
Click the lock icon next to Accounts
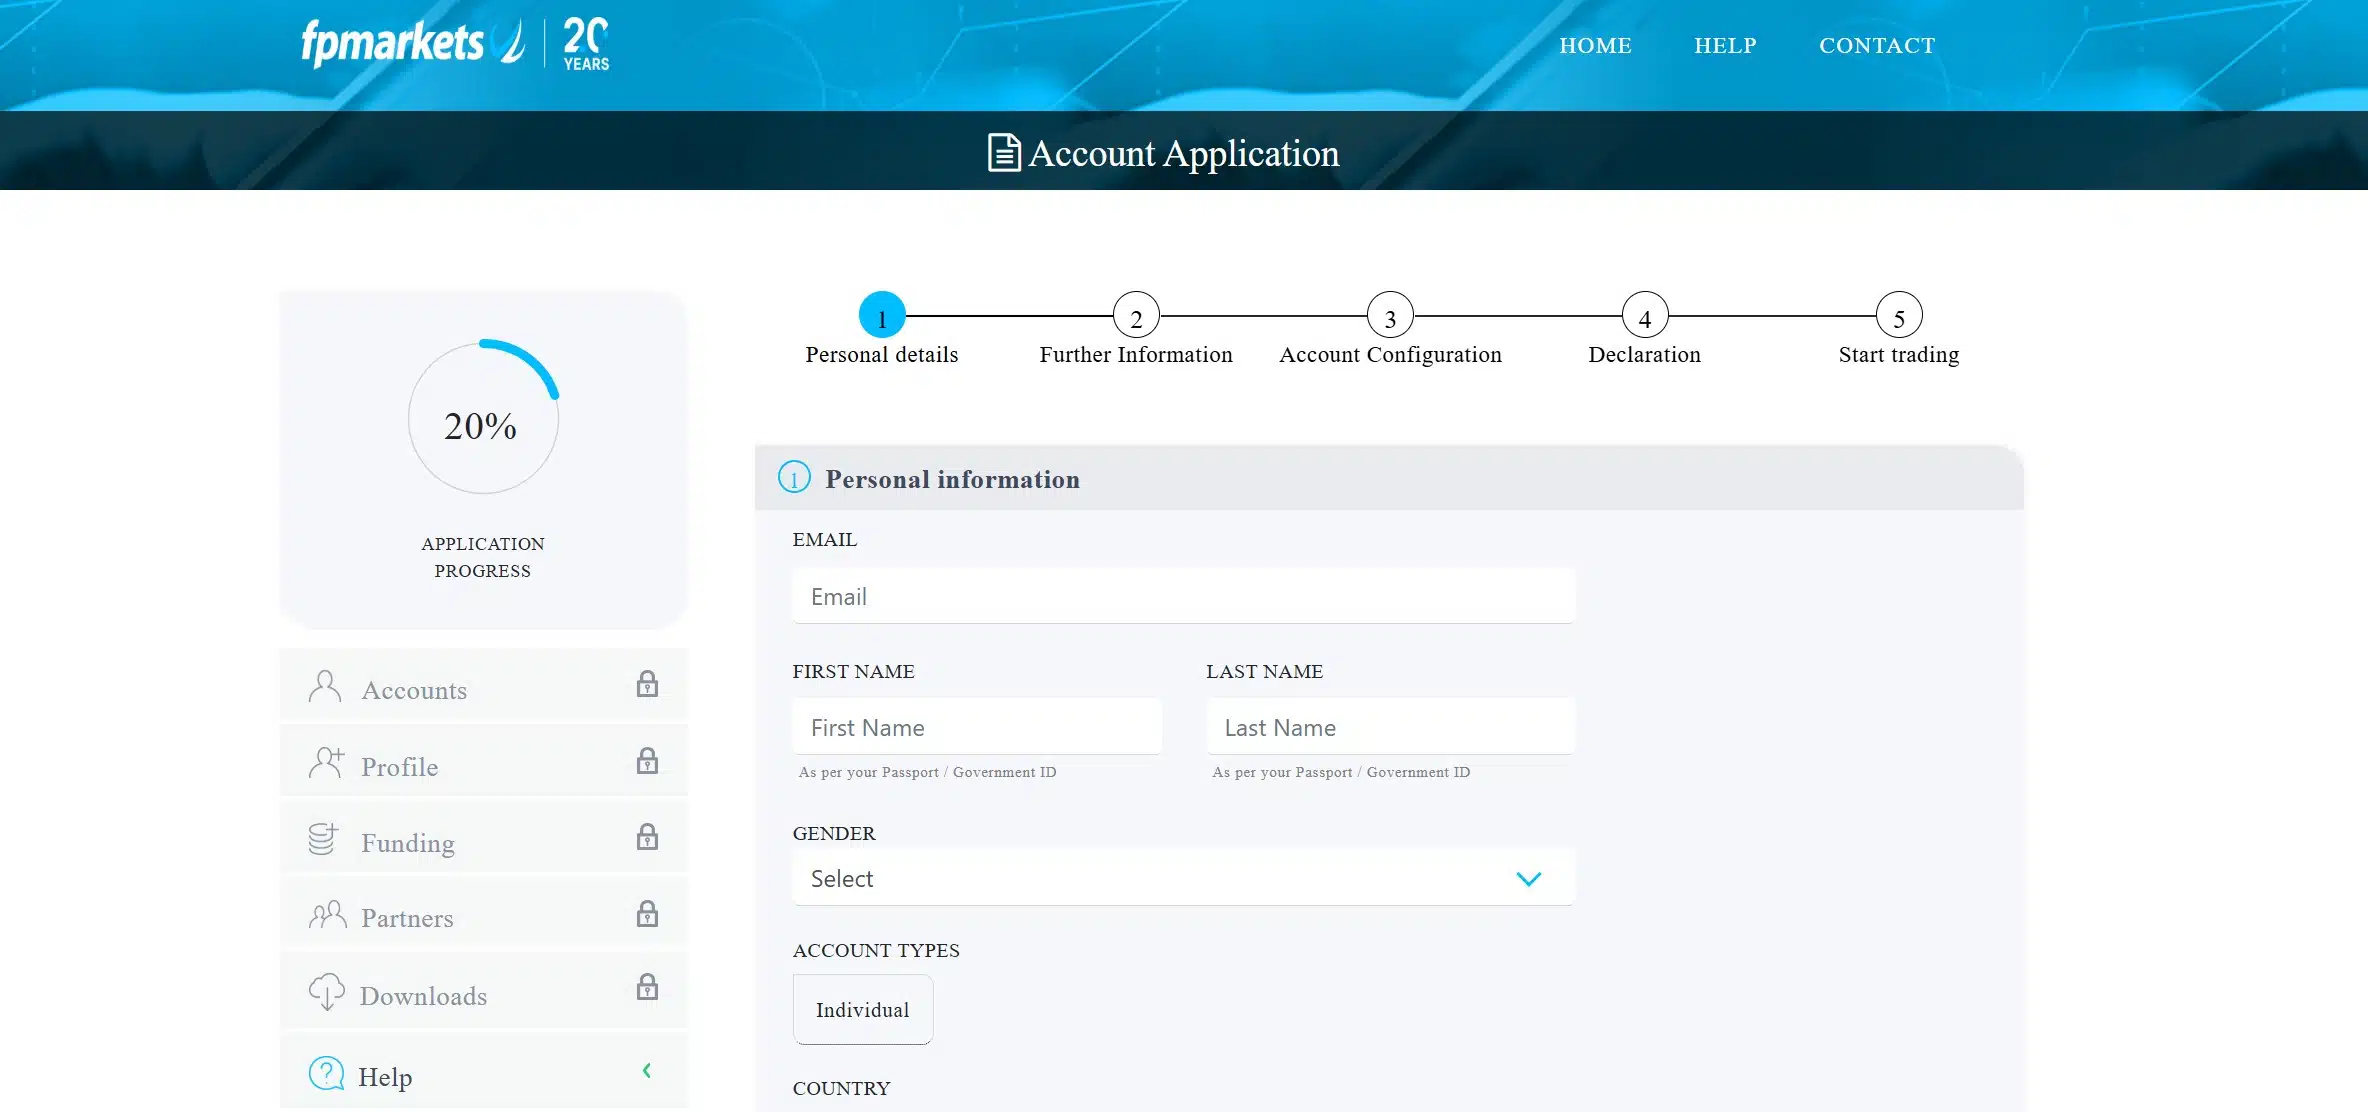[648, 685]
